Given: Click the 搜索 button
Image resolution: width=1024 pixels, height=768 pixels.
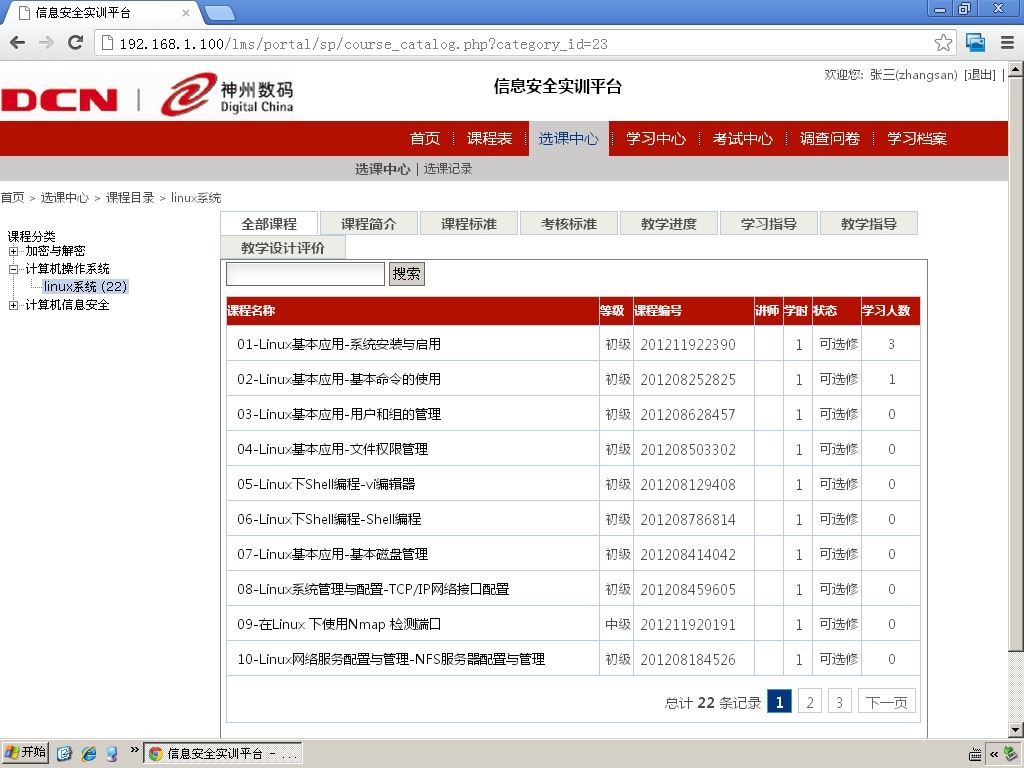Looking at the screenshot, I should [406, 274].
